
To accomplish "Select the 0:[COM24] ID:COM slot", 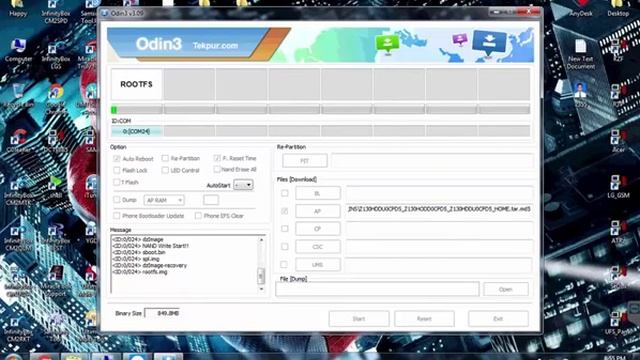I will 137,131.
